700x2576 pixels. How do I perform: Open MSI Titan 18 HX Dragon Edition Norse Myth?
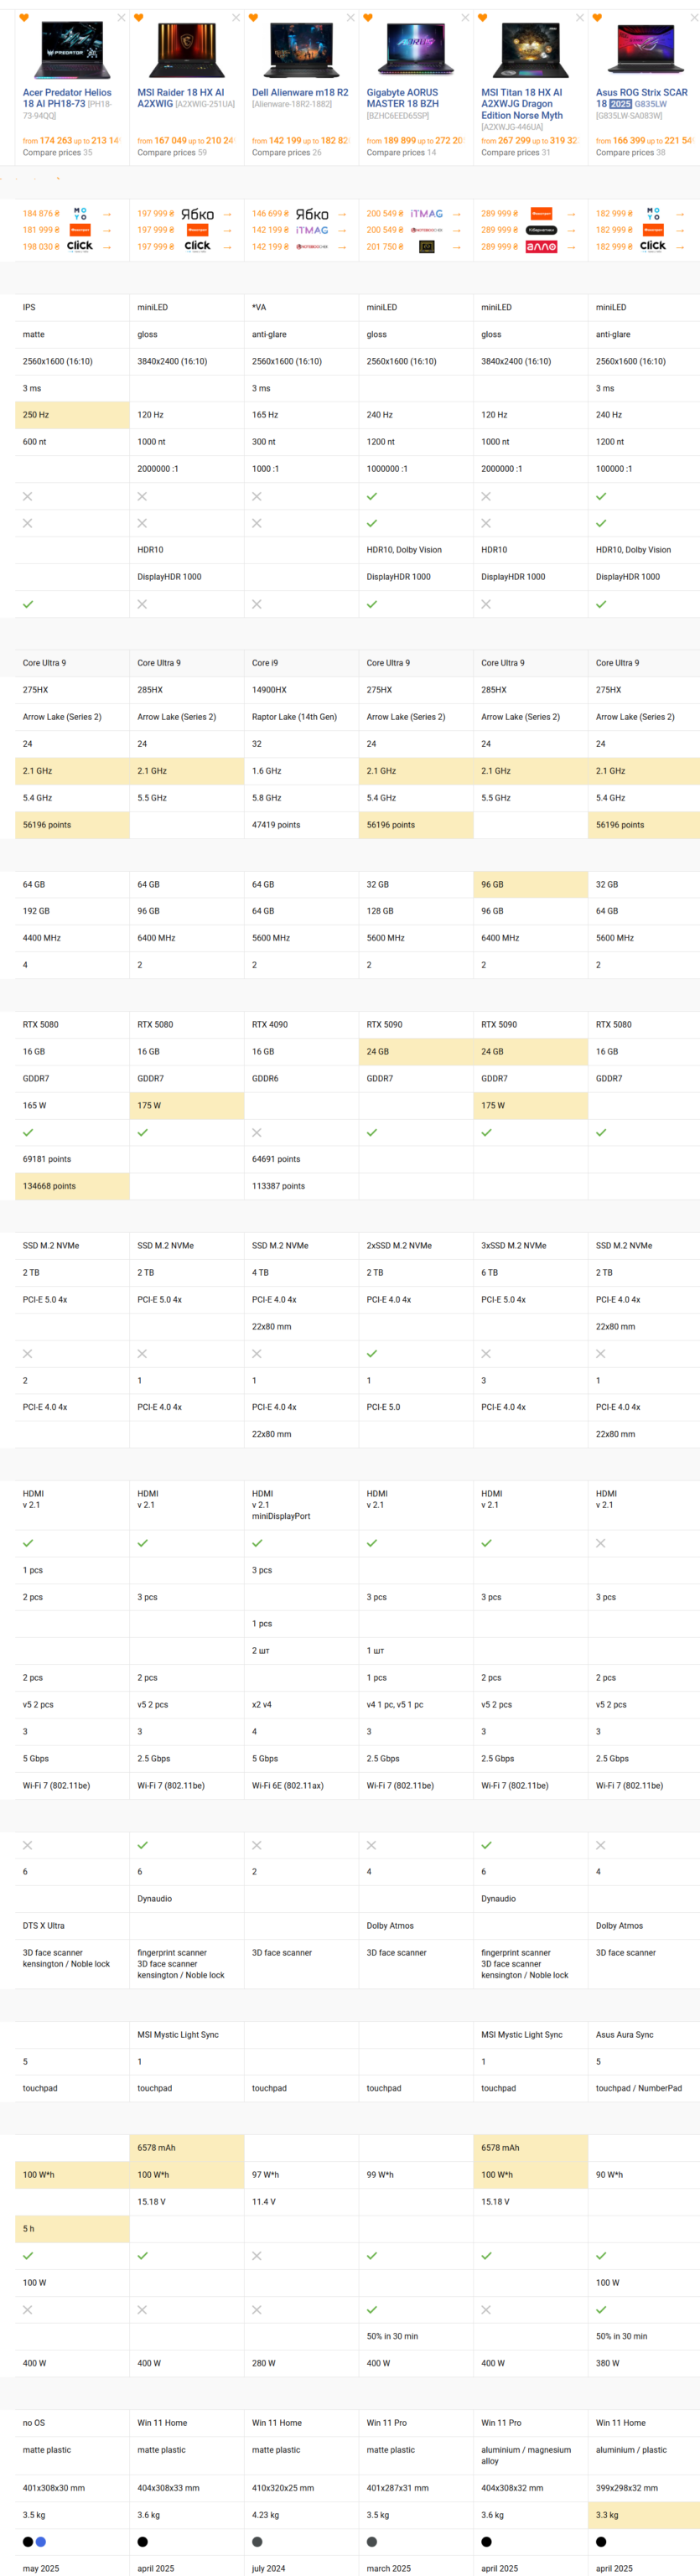point(522,104)
